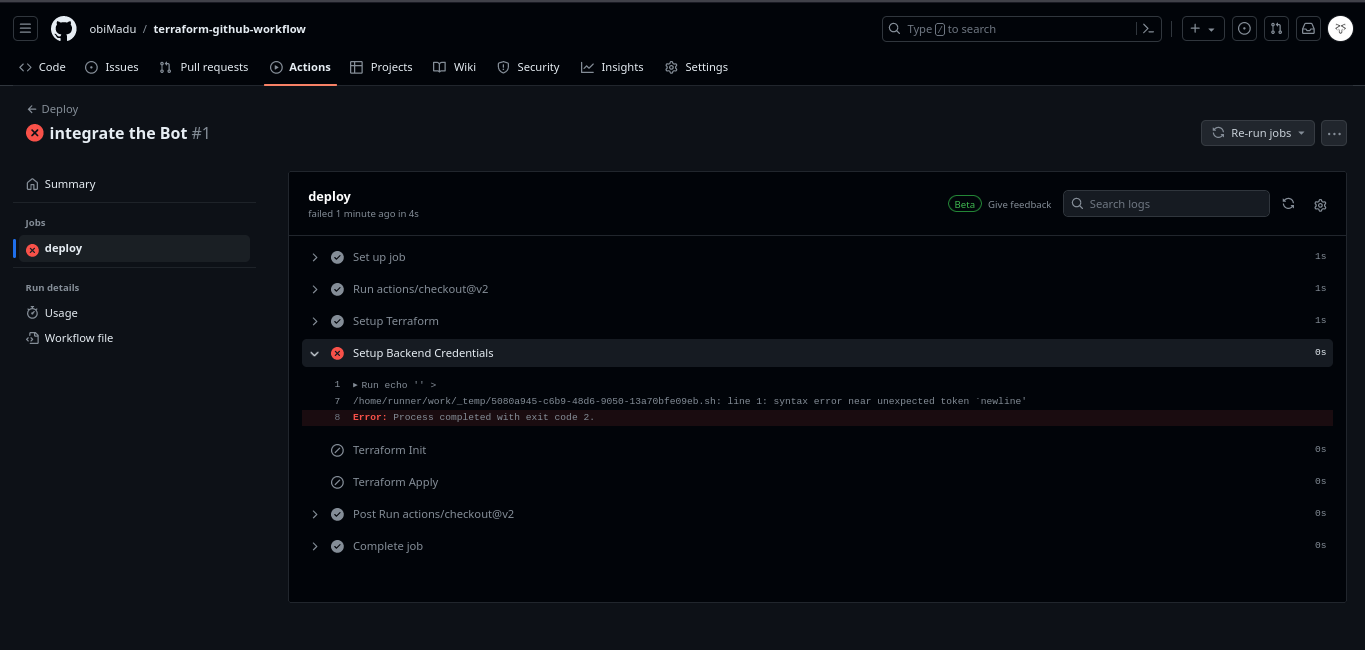
Task: Go to the Security tab
Action: pyautogui.click(x=528, y=67)
